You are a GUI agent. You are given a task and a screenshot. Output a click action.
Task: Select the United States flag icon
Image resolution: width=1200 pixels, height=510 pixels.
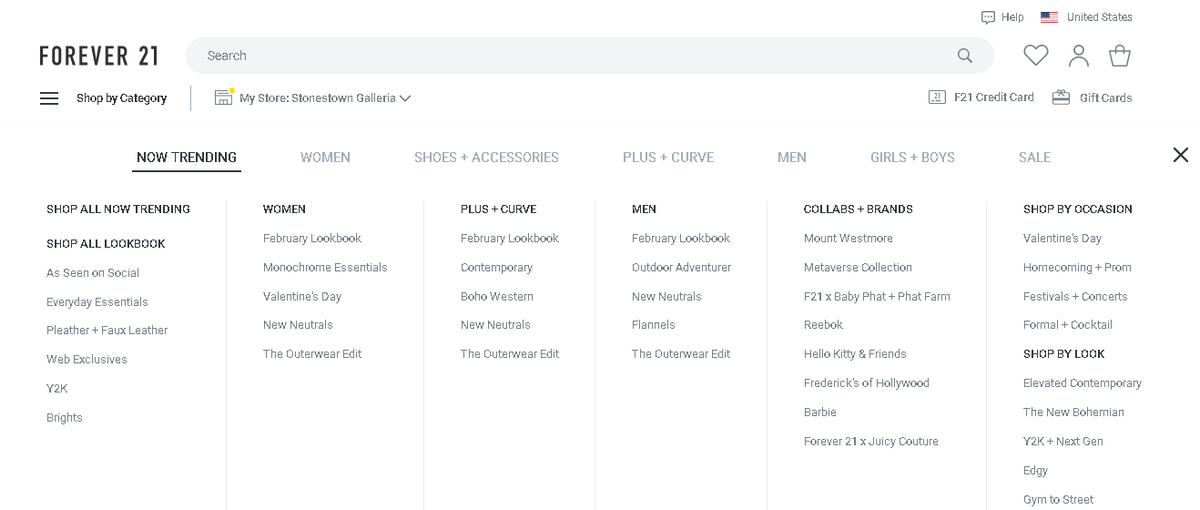[1049, 17]
